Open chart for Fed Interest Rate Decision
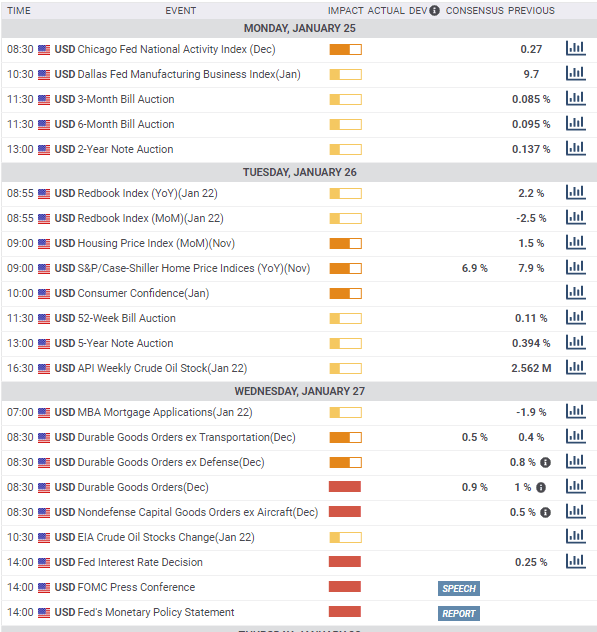Viewport: 597px width, 632px height. point(576,561)
